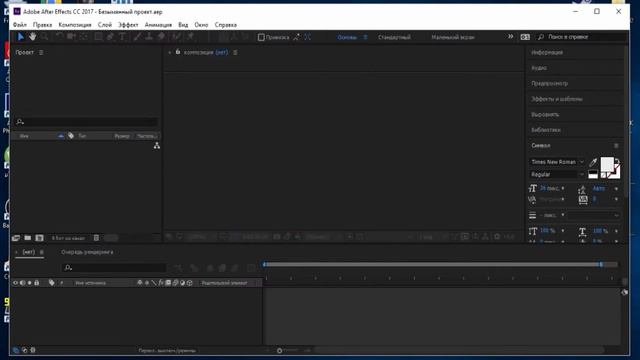Open the leading Авто dropdown arrow
This screenshot has height=360, width=640.
point(616,189)
